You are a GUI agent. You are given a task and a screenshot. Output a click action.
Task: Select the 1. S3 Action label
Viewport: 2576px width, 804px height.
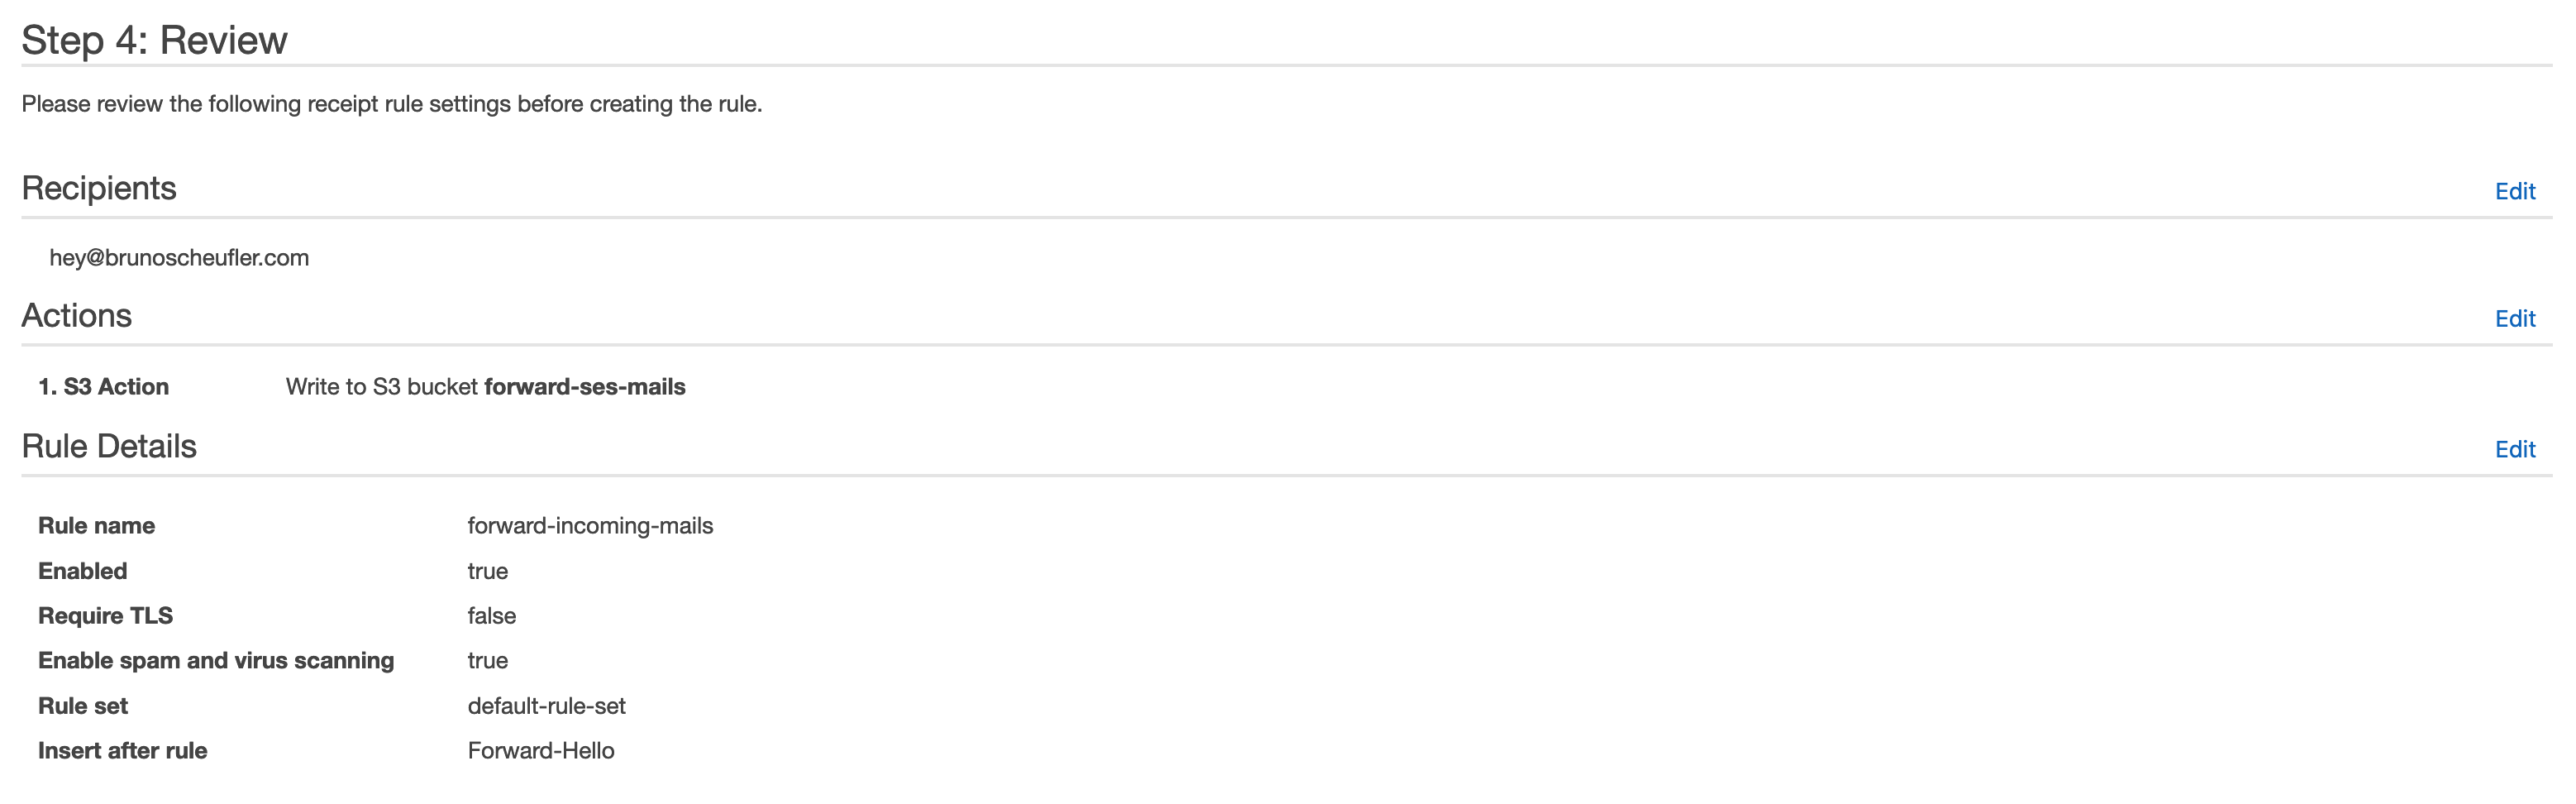point(103,387)
